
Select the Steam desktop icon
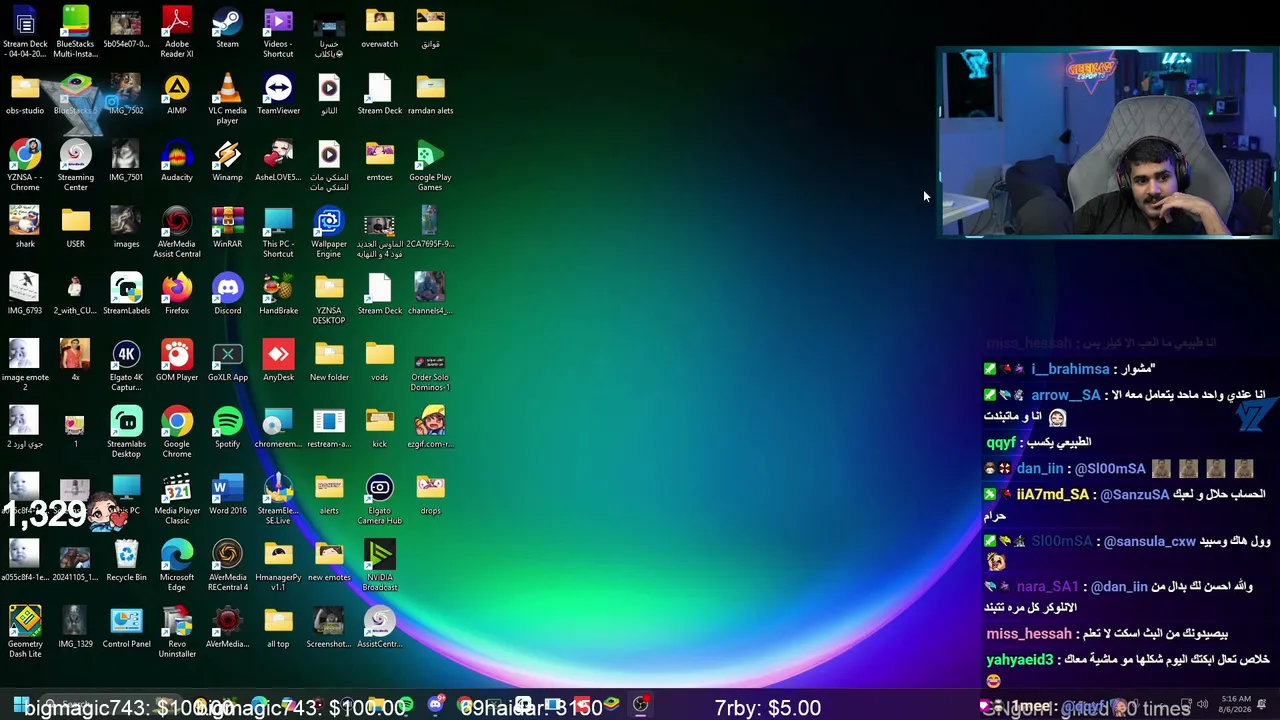point(227,27)
